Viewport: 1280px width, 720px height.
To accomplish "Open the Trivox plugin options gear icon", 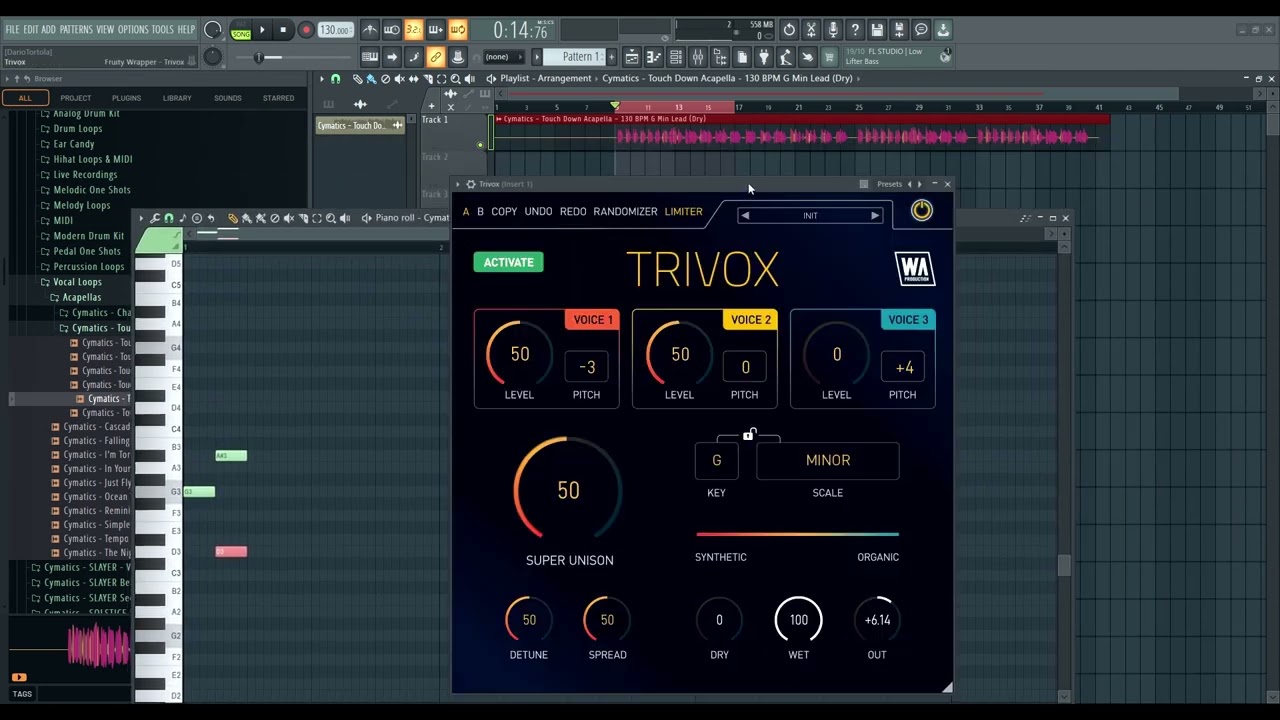I will pyautogui.click(x=470, y=184).
